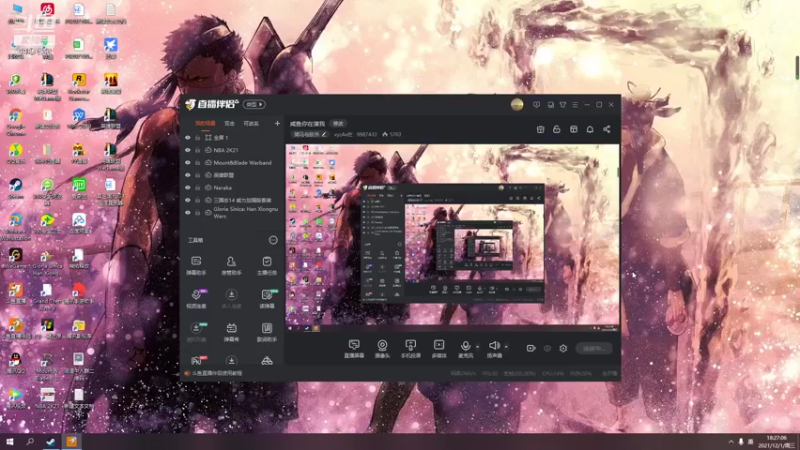The width and height of the screenshot is (800, 450).
Task: Start recording with the camcorder icon
Action: pyautogui.click(x=531, y=348)
